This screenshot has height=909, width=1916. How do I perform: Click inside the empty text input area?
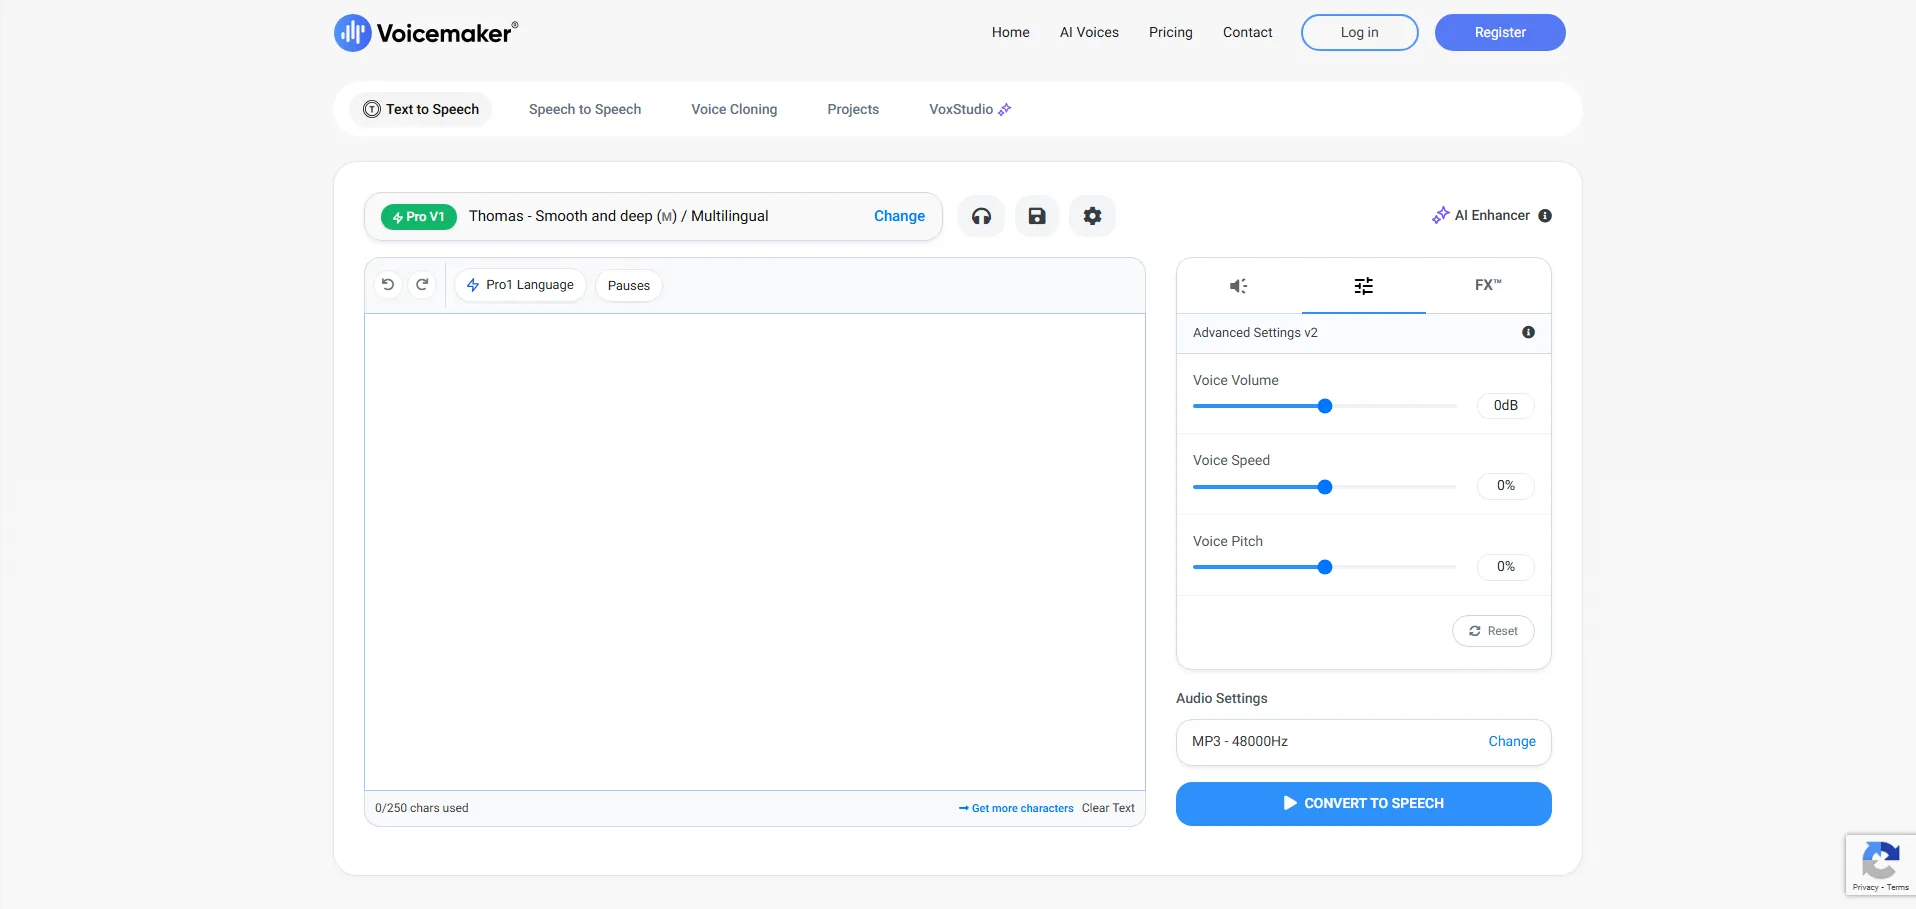[754, 550]
